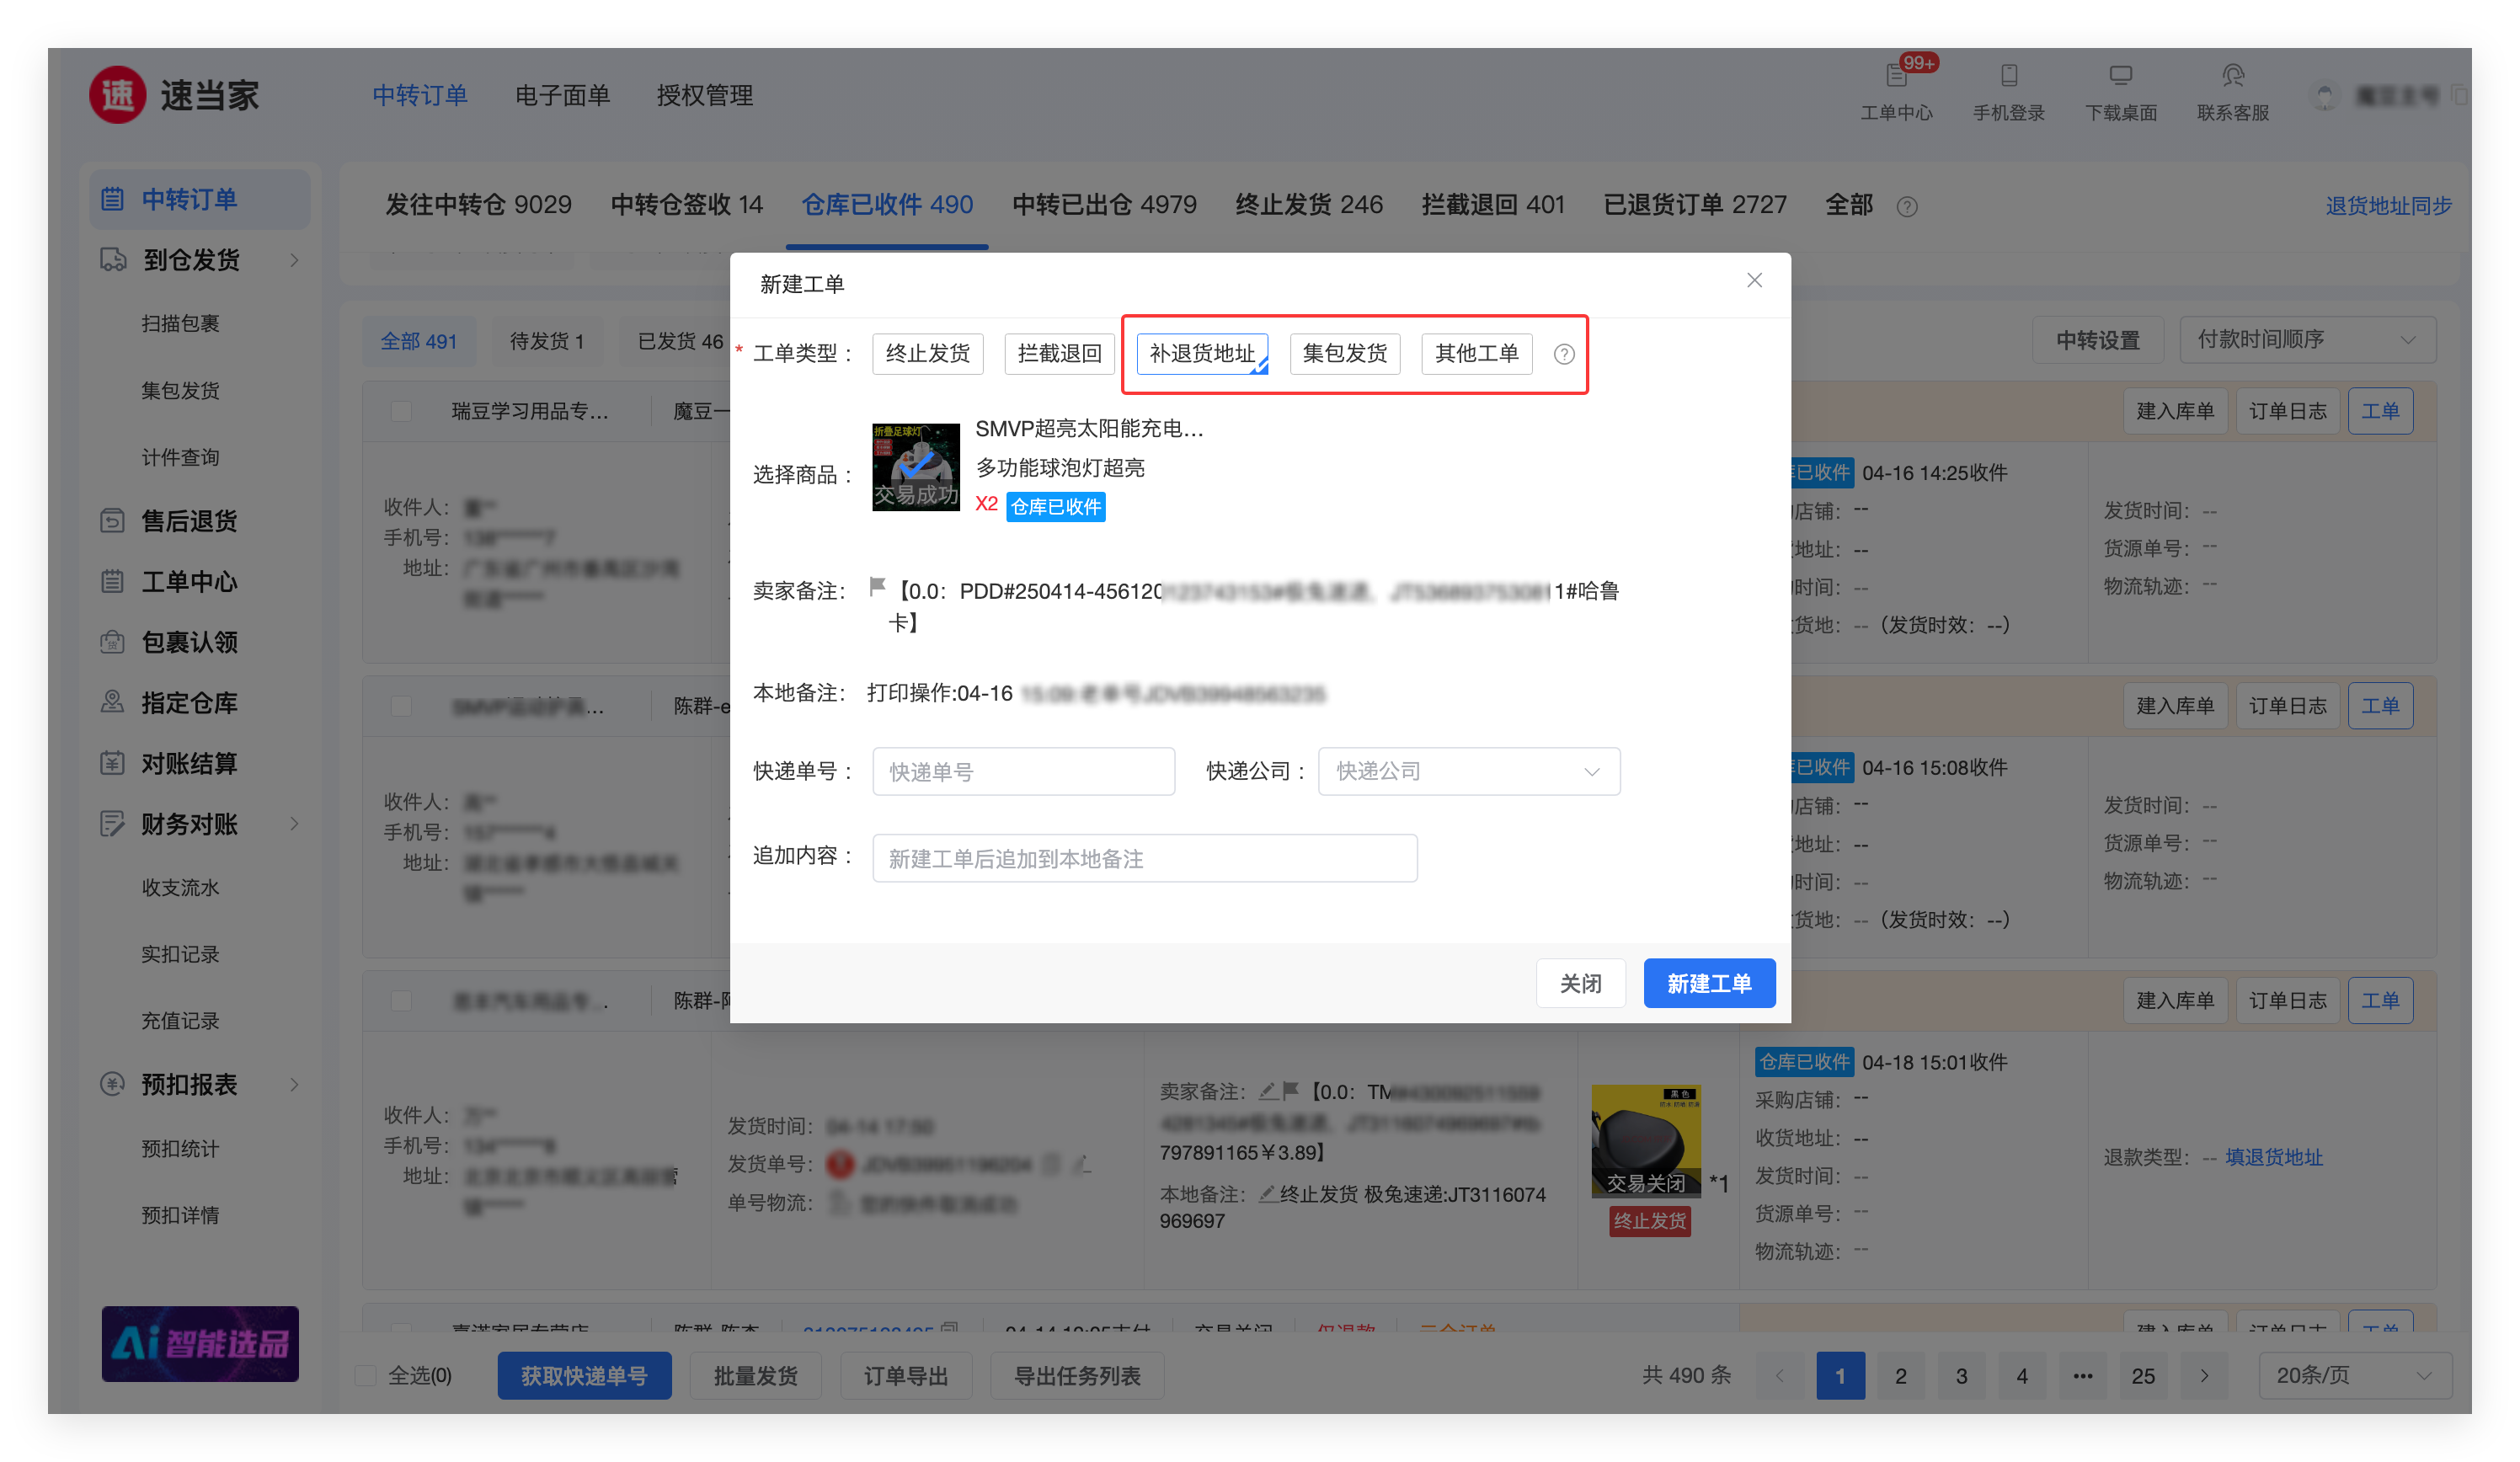Open 电子面单 top menu
This screenshot has height=1462, width=2520.
pyautogui.click(x=562, y=96)
